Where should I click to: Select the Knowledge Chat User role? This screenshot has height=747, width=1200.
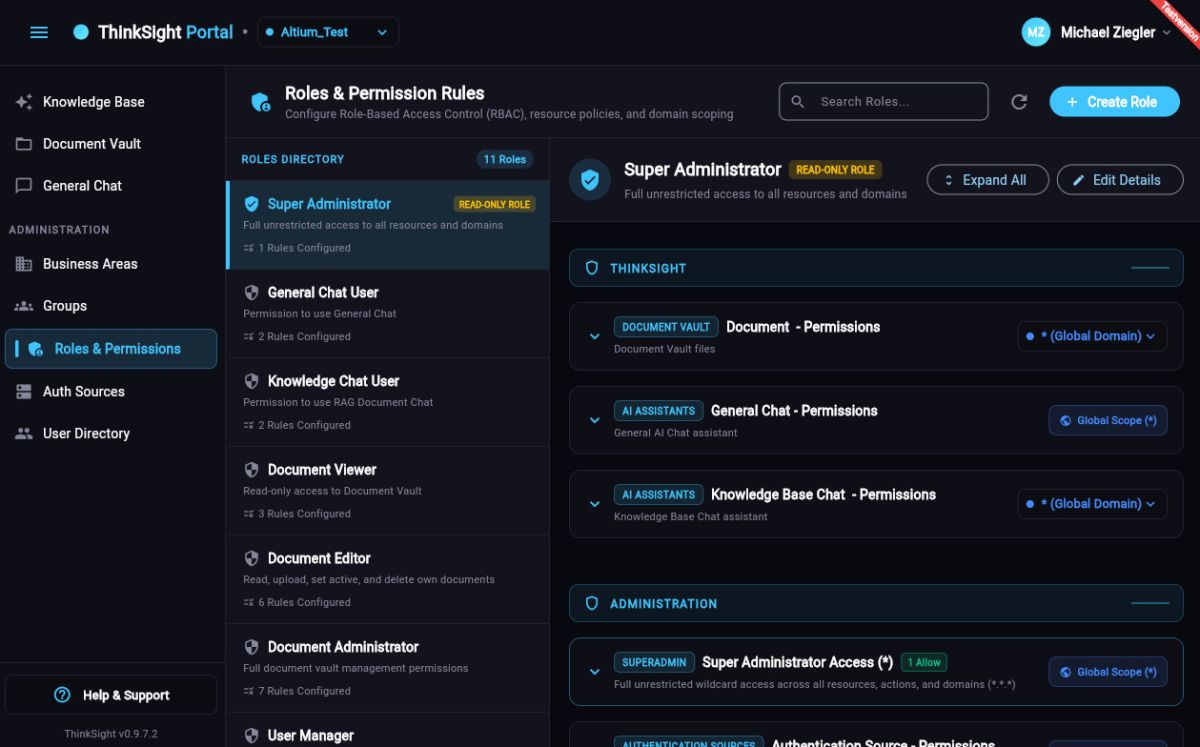click(388, 403)
